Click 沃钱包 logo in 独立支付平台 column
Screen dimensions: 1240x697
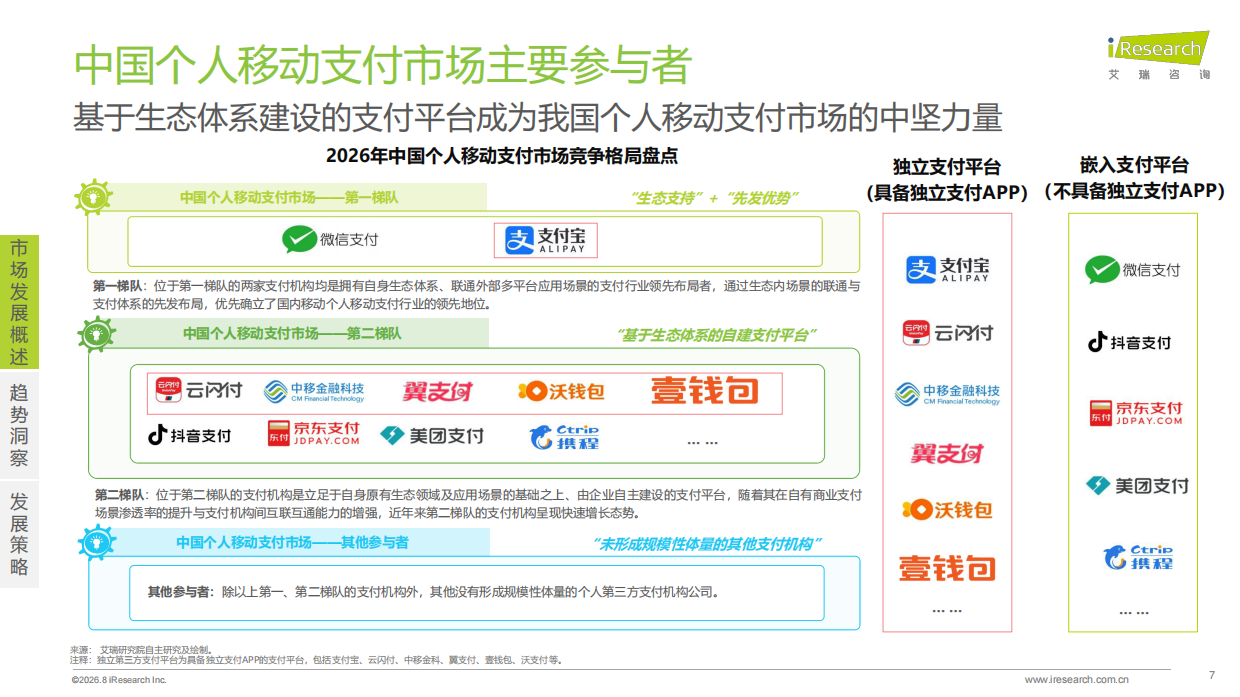pyautogui.click(x=947, y=510)
